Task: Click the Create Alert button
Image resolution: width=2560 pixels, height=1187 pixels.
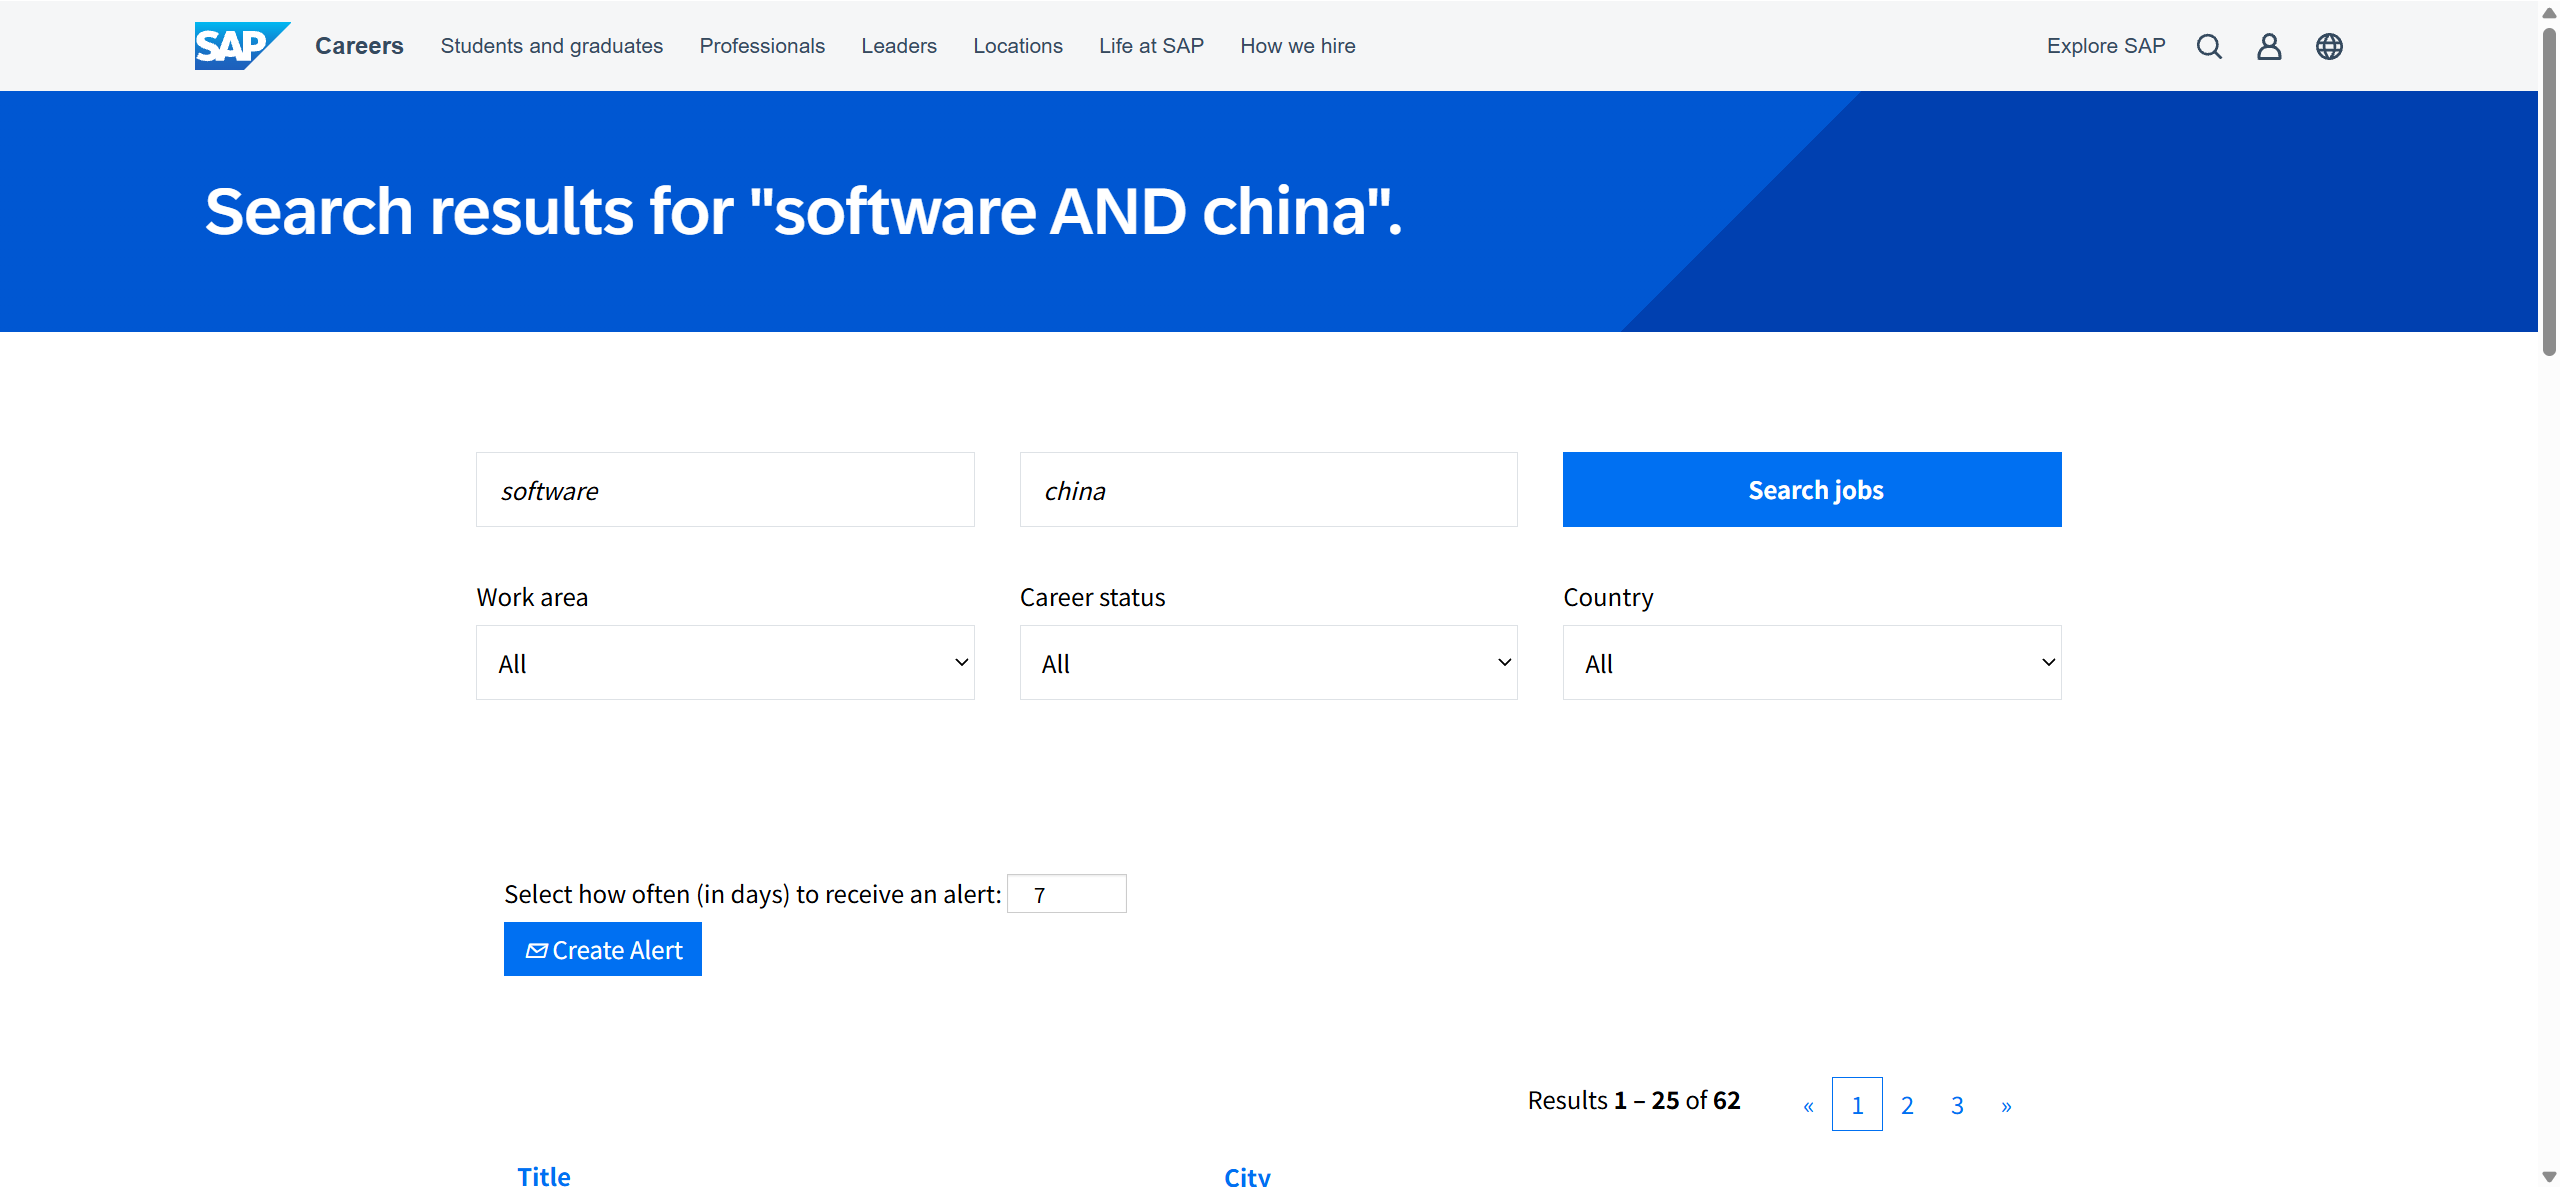Action: click(603, 950)
